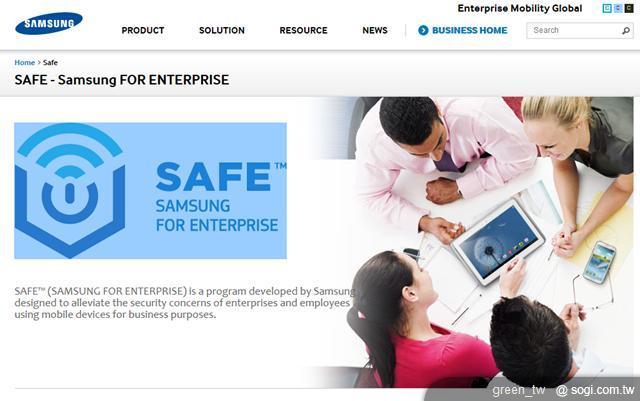The width and height of the screenshot is (640, 401).
Task: Click the SAFE Samsung For Enterprise banner
Action: pyautogui.click(x=151, y=191)
